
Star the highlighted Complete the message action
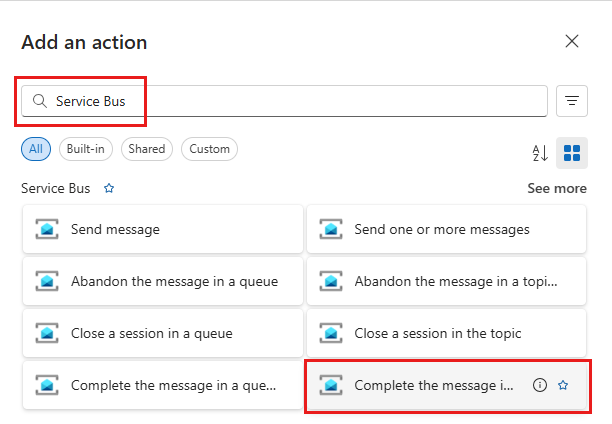tap(563, 385)
